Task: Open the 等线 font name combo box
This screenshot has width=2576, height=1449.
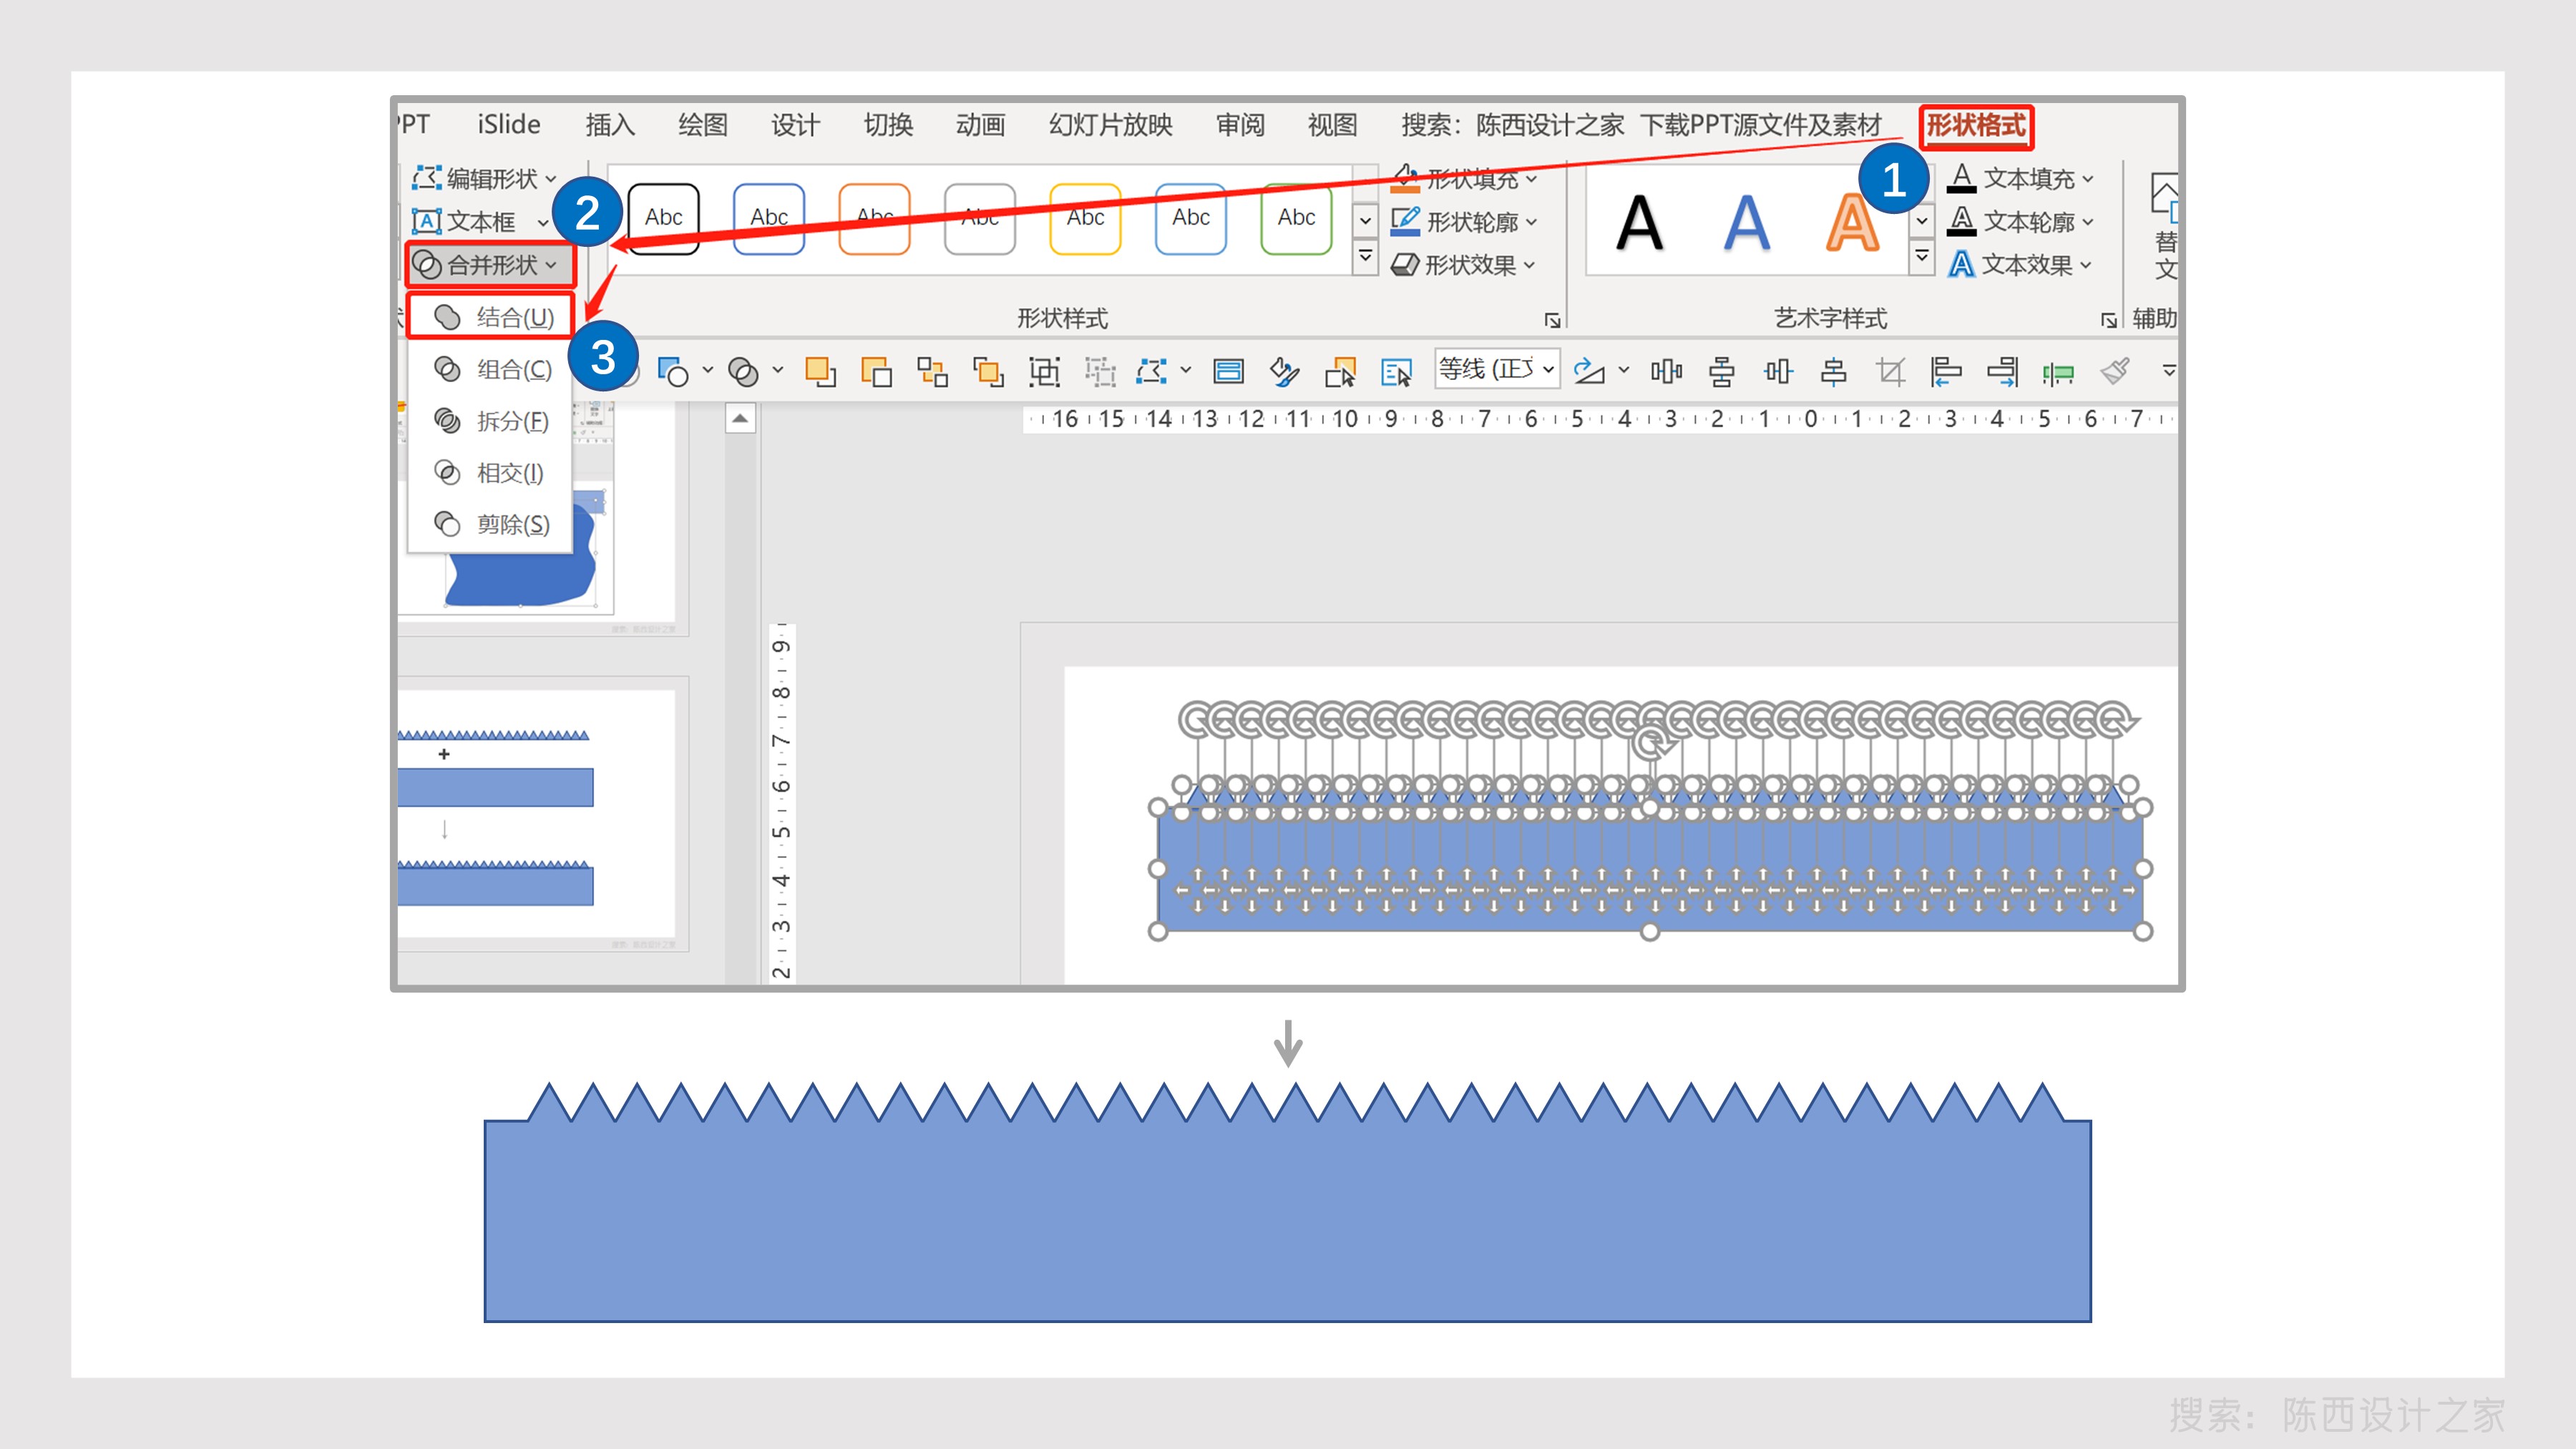Action: coord(1497,369)
